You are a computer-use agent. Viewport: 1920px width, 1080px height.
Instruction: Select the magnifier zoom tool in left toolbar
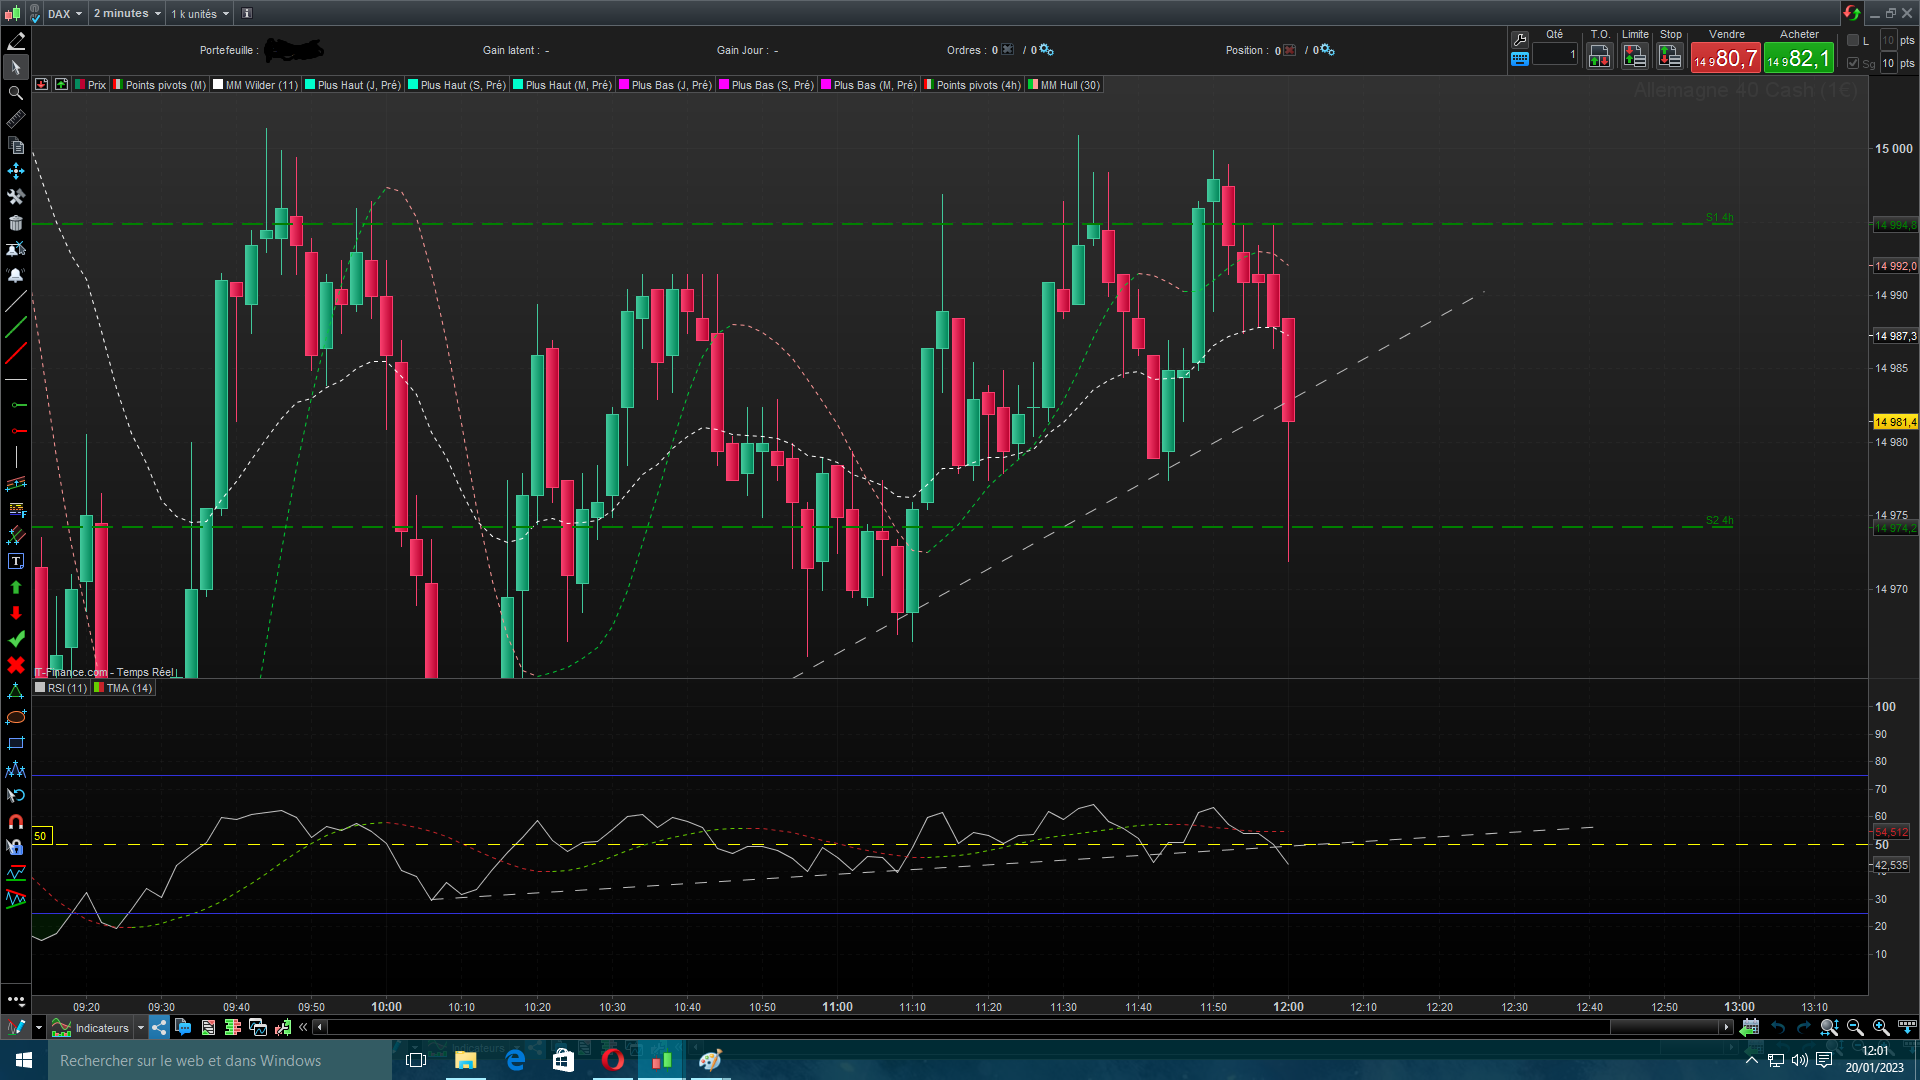click(16, 93)
